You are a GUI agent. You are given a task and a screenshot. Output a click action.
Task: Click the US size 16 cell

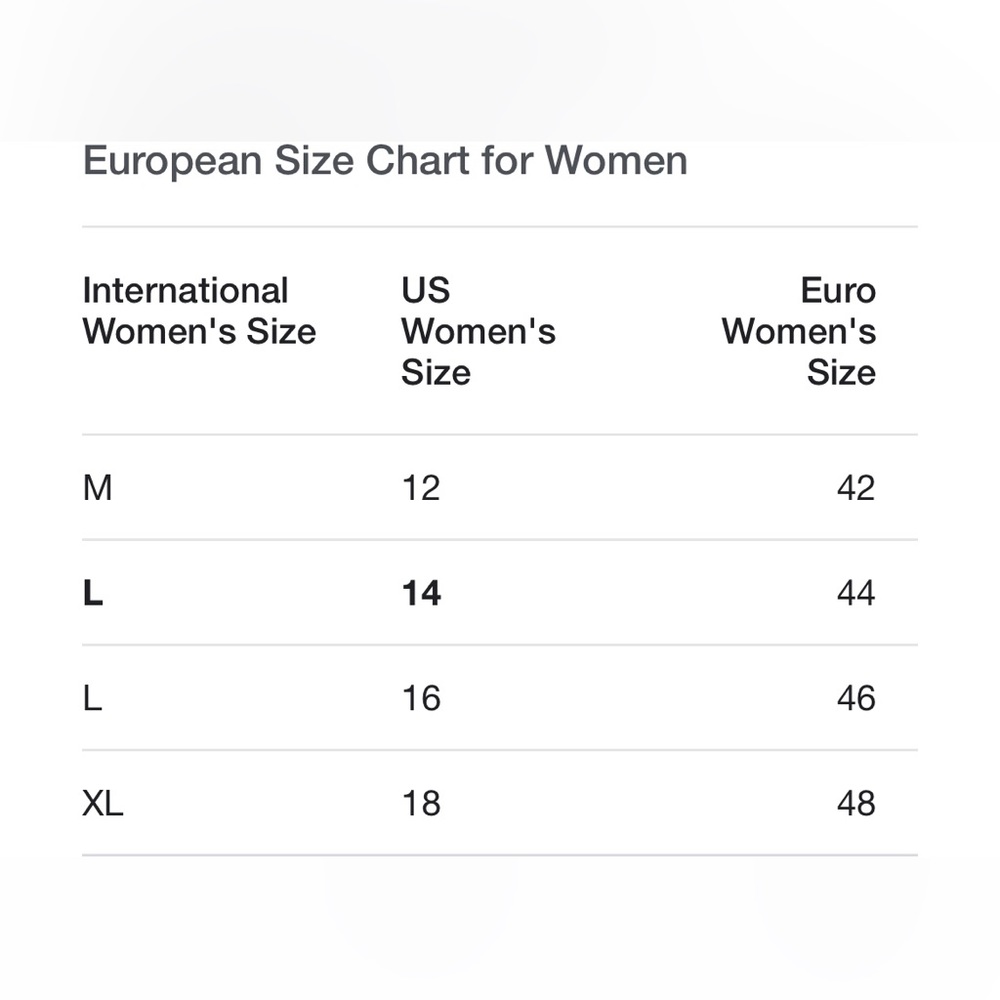421,698
